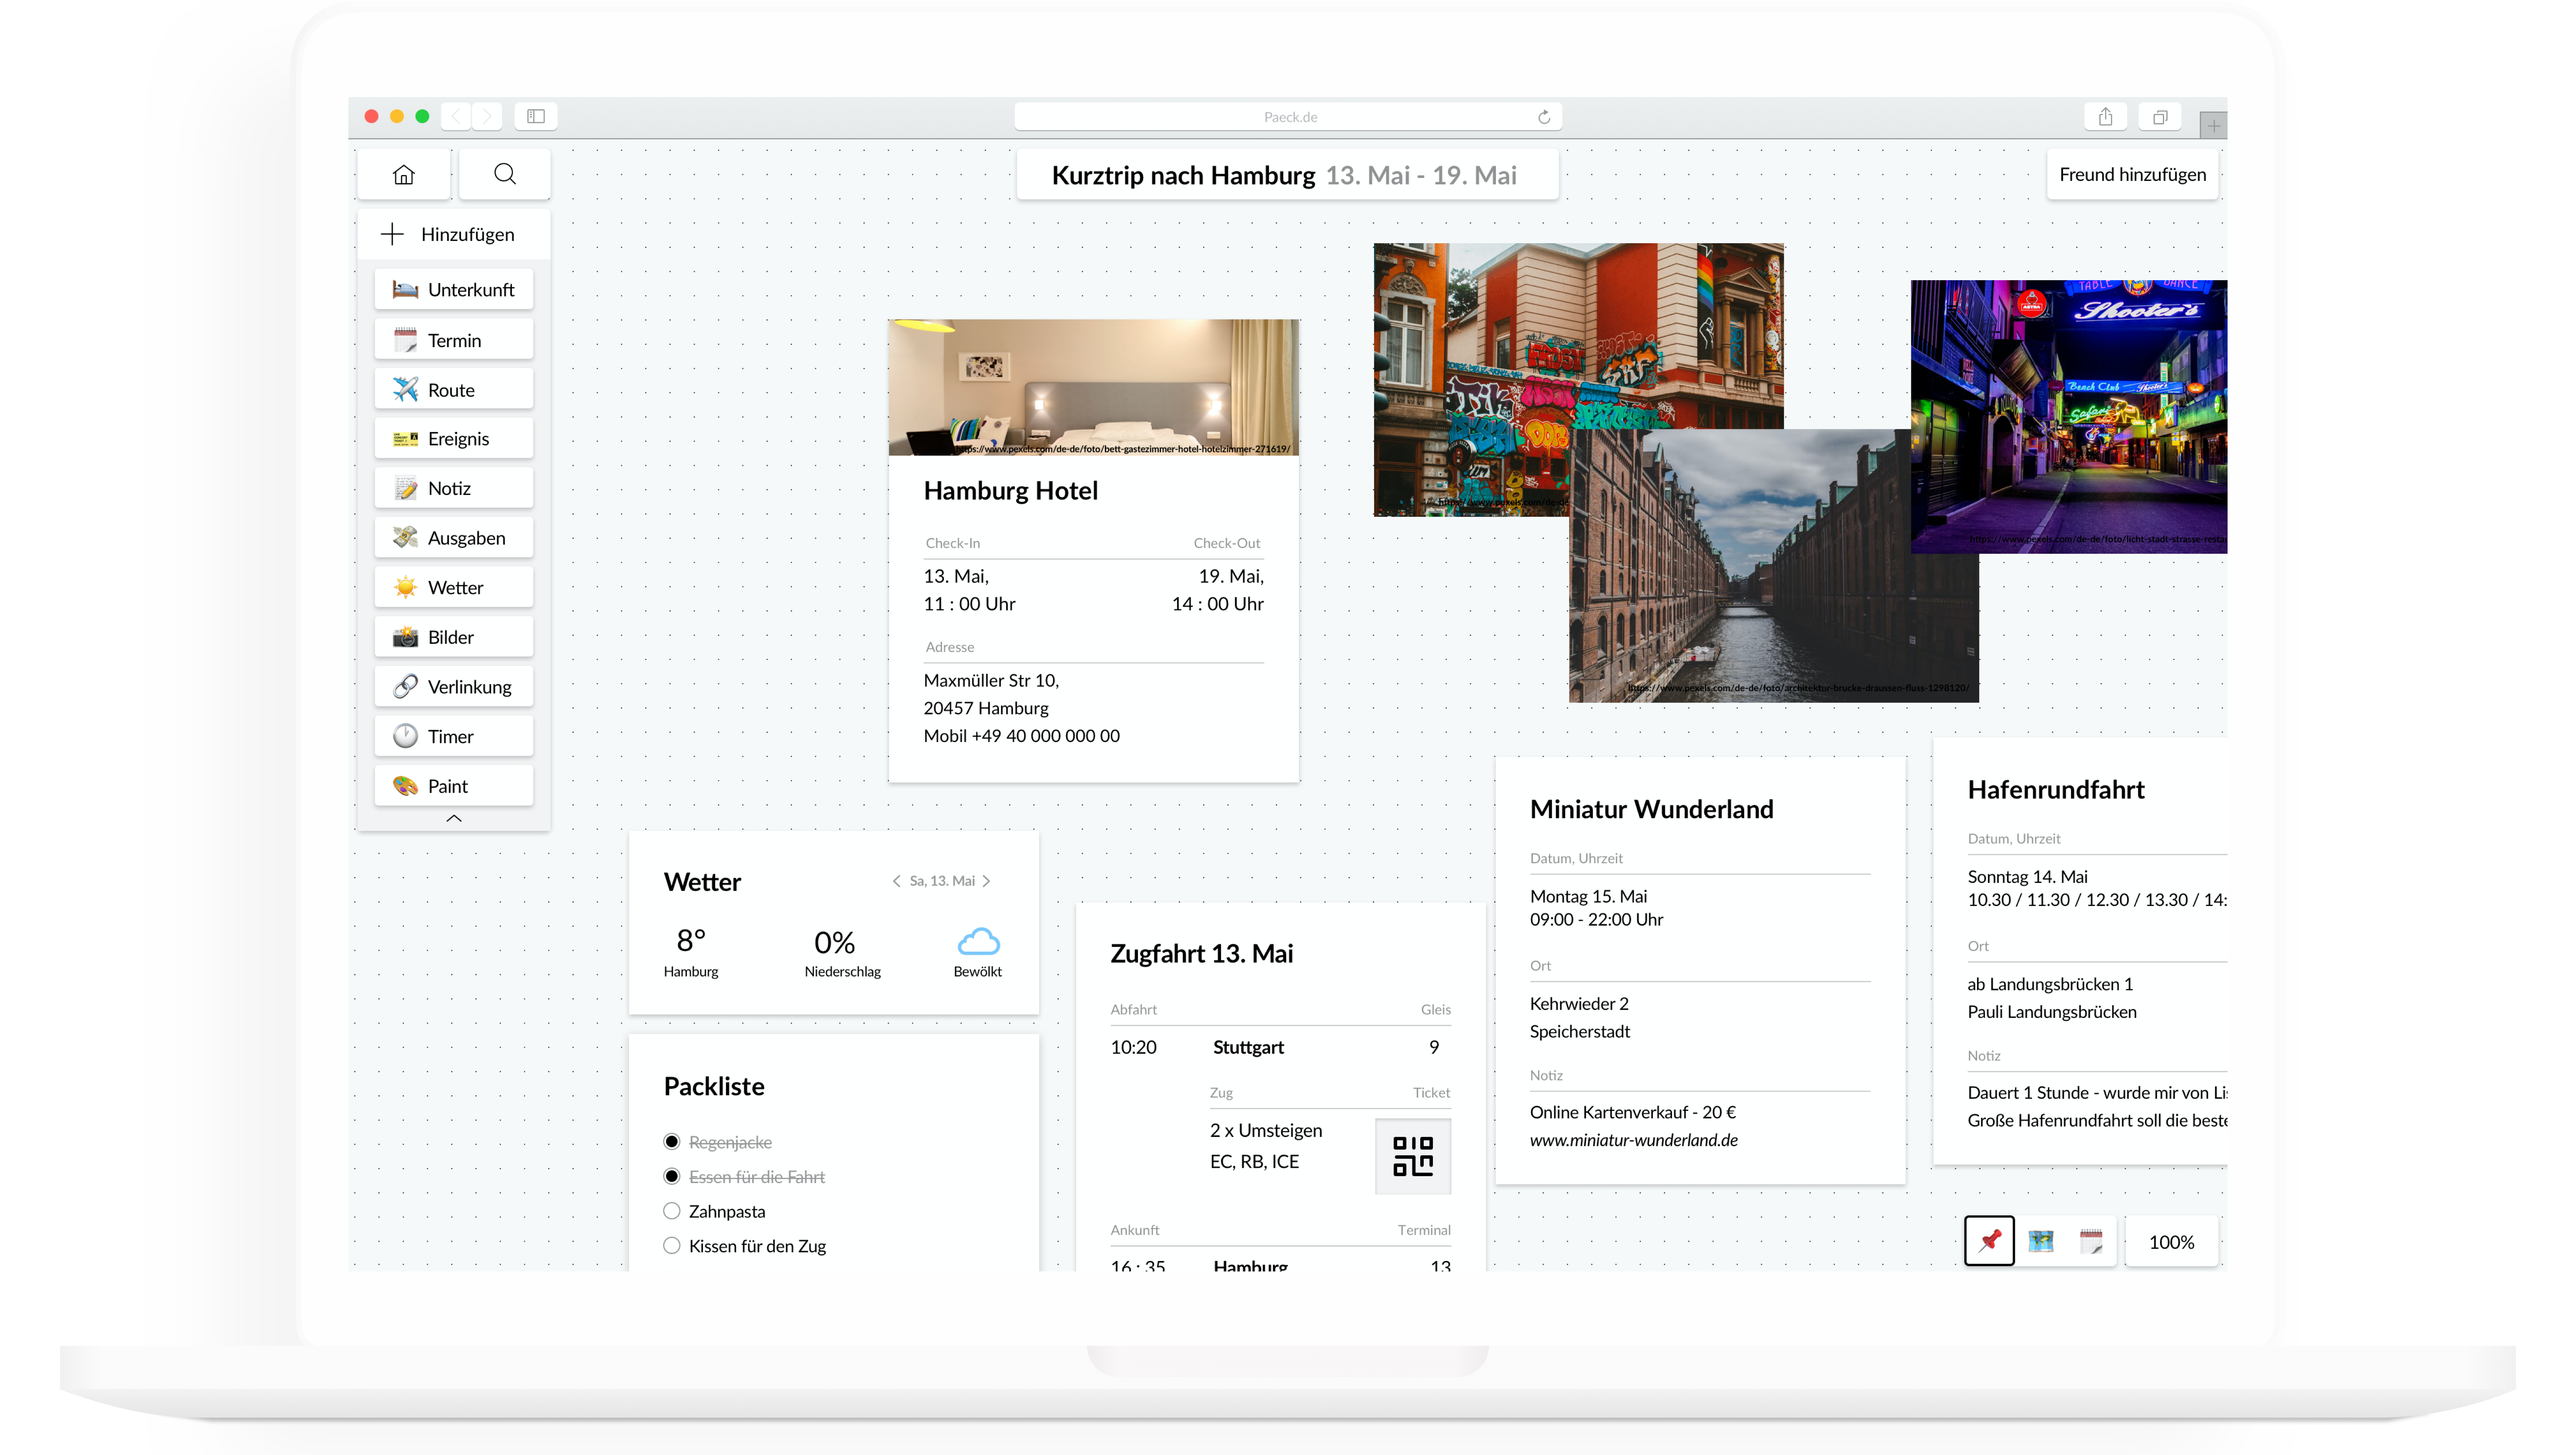Click the 100% zoom level button
2576x1455 pixels.
(x=2171, y=1242)
